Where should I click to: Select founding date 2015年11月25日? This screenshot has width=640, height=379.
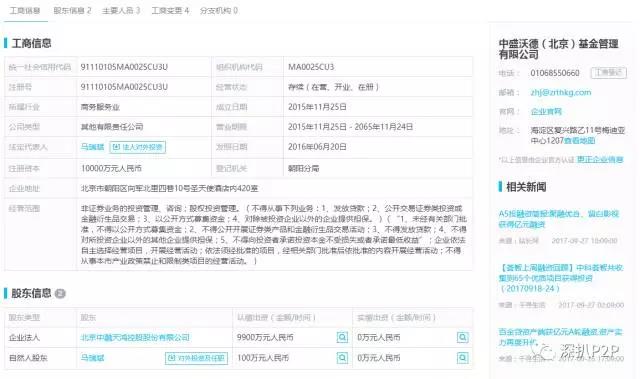(317, 107)
